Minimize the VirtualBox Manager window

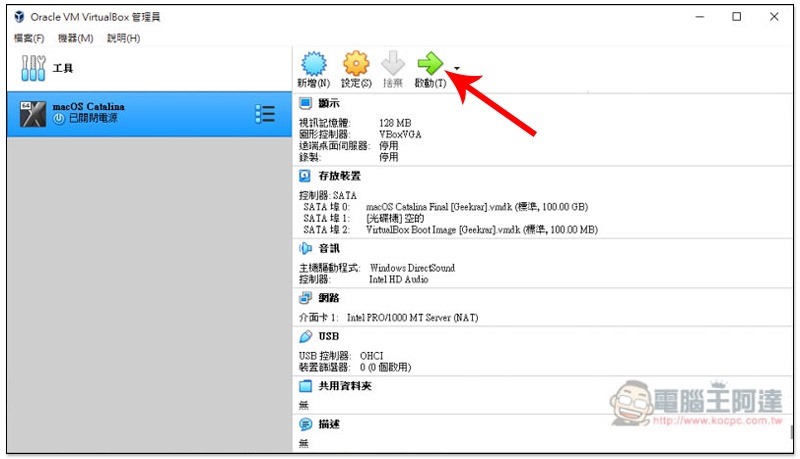(700, 17)
